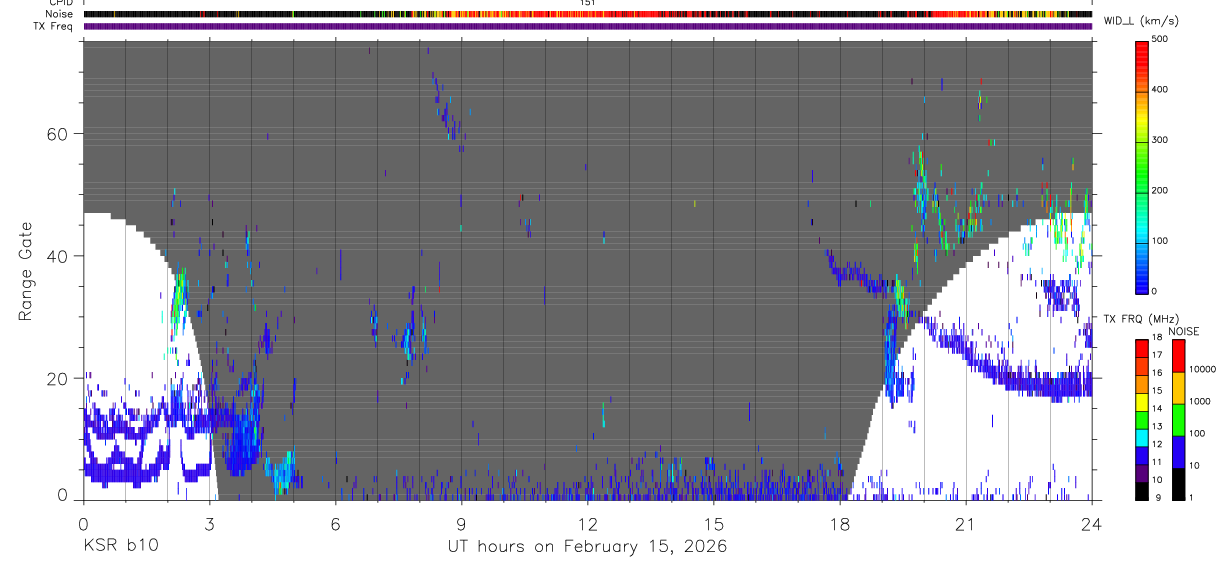
Task: Click the yellow 14 MHz swatch in TX FRQ legend
Action: [1143, 402]
